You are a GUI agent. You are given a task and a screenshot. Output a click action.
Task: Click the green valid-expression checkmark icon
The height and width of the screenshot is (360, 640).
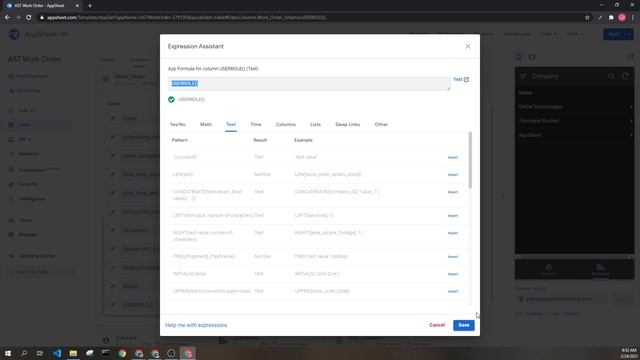click(171, 100)
